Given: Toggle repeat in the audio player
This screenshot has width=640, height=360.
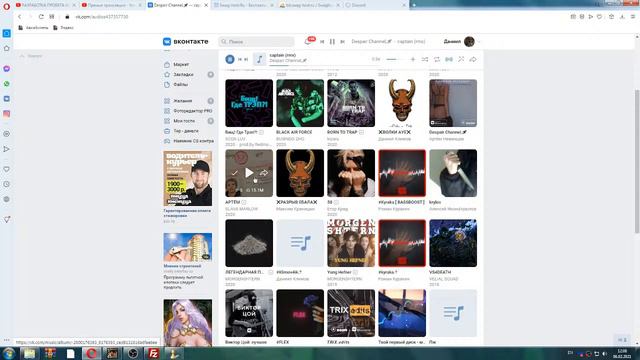Looking at the screenshot, I should (x=437, y=60).
